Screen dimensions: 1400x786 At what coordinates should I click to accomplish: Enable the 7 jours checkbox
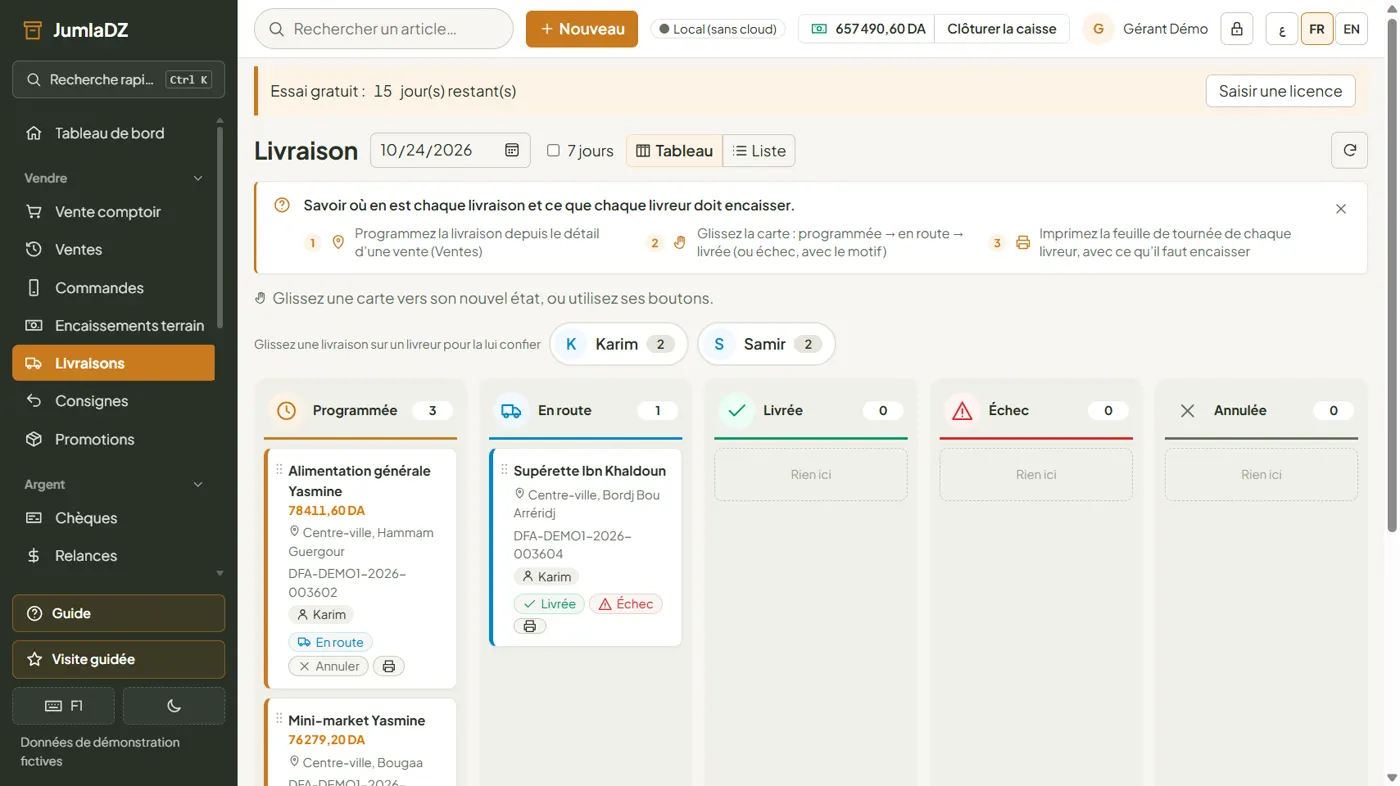[553, 150]
